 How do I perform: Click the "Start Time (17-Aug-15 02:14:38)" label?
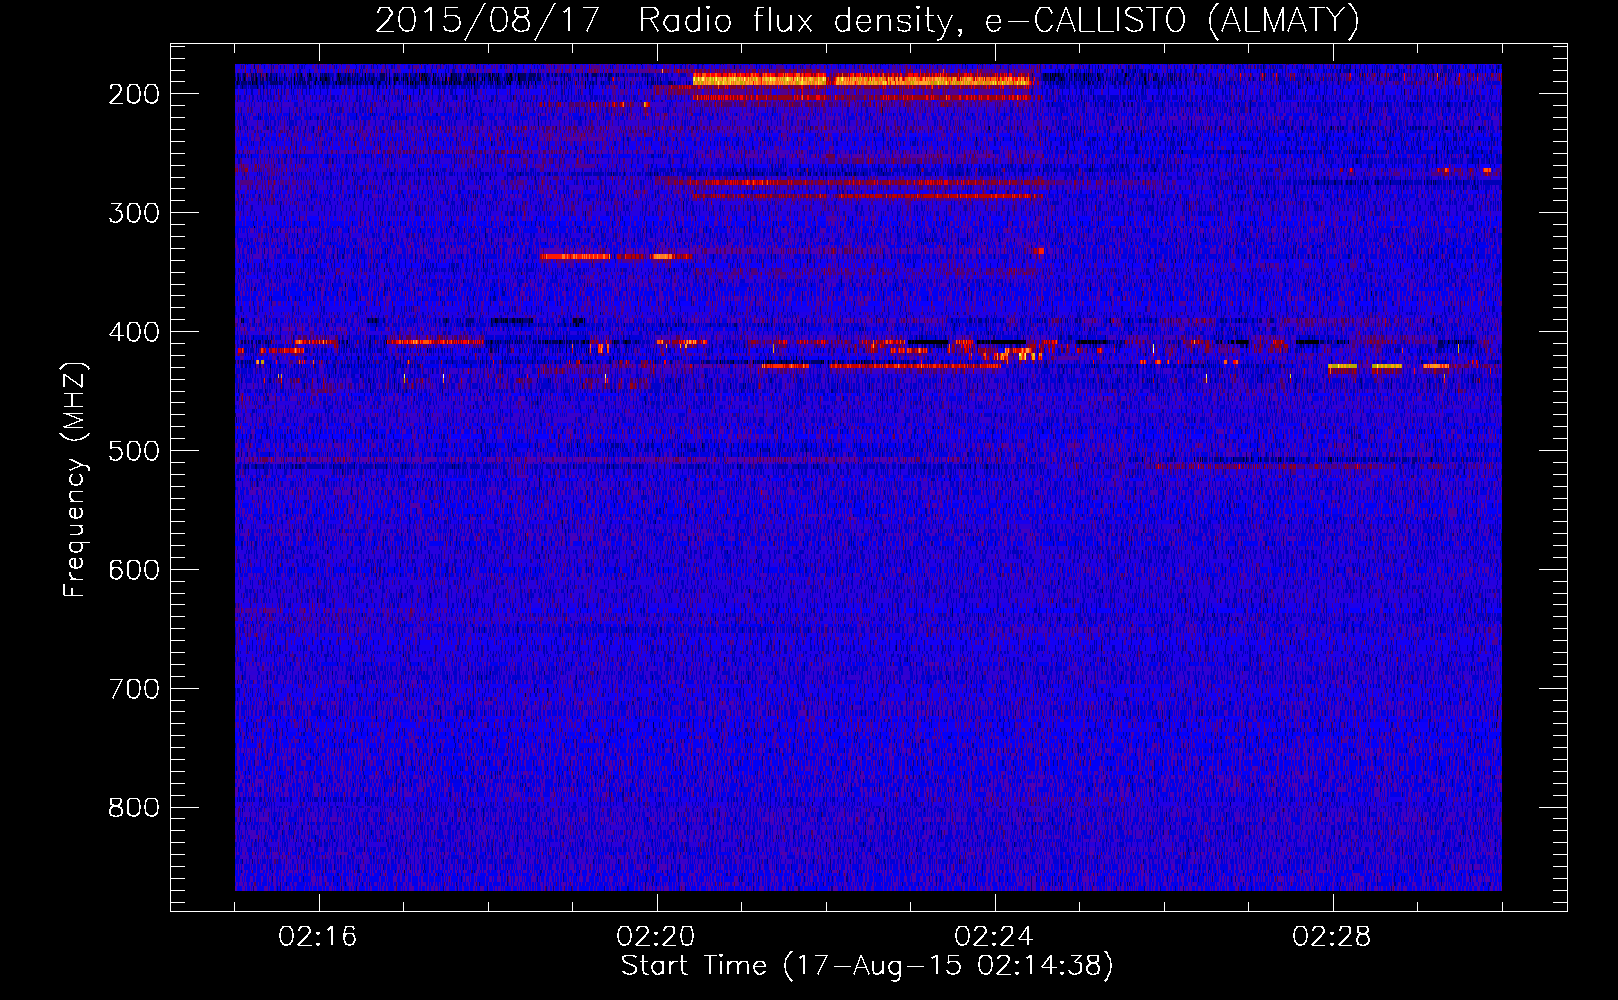(x=867, y=966)
